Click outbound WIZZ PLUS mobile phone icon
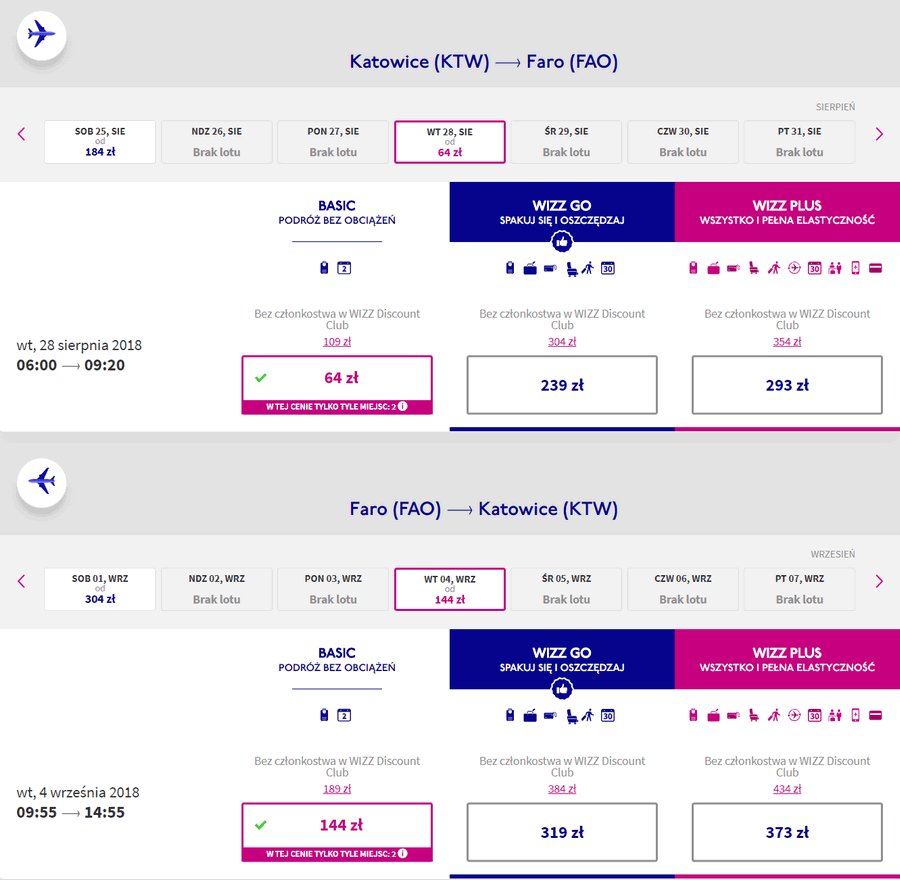 click(x=855, y=268)
